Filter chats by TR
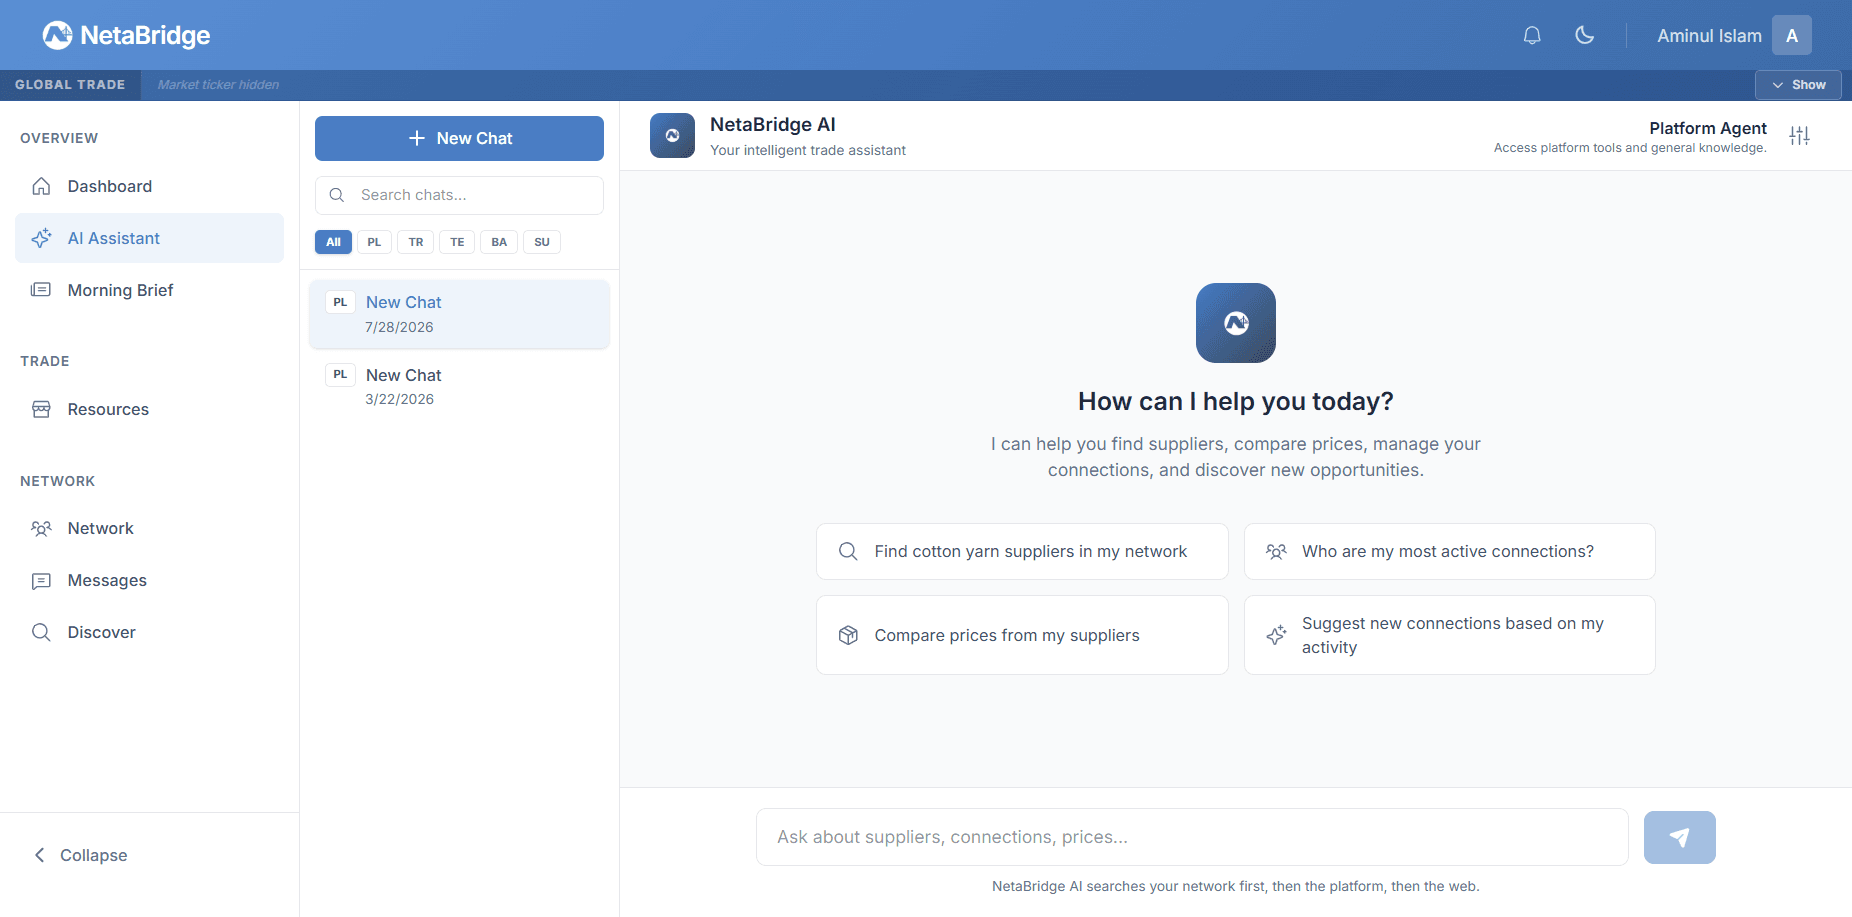The width and height of the screenshot is (1852, 917). [x=416, y=242]
